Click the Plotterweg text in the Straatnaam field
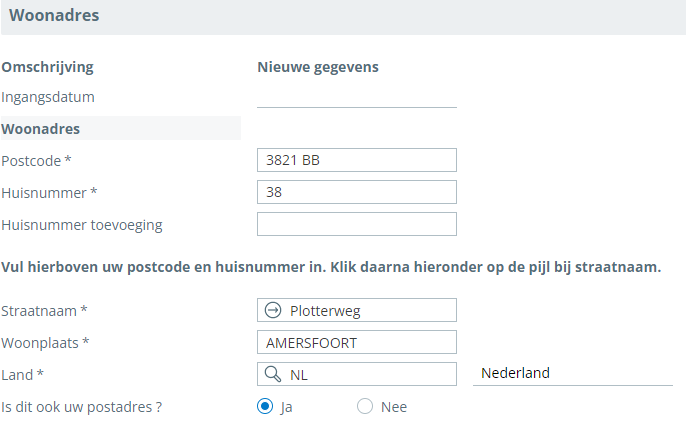686x429 pixels. (x=325, y=310)
